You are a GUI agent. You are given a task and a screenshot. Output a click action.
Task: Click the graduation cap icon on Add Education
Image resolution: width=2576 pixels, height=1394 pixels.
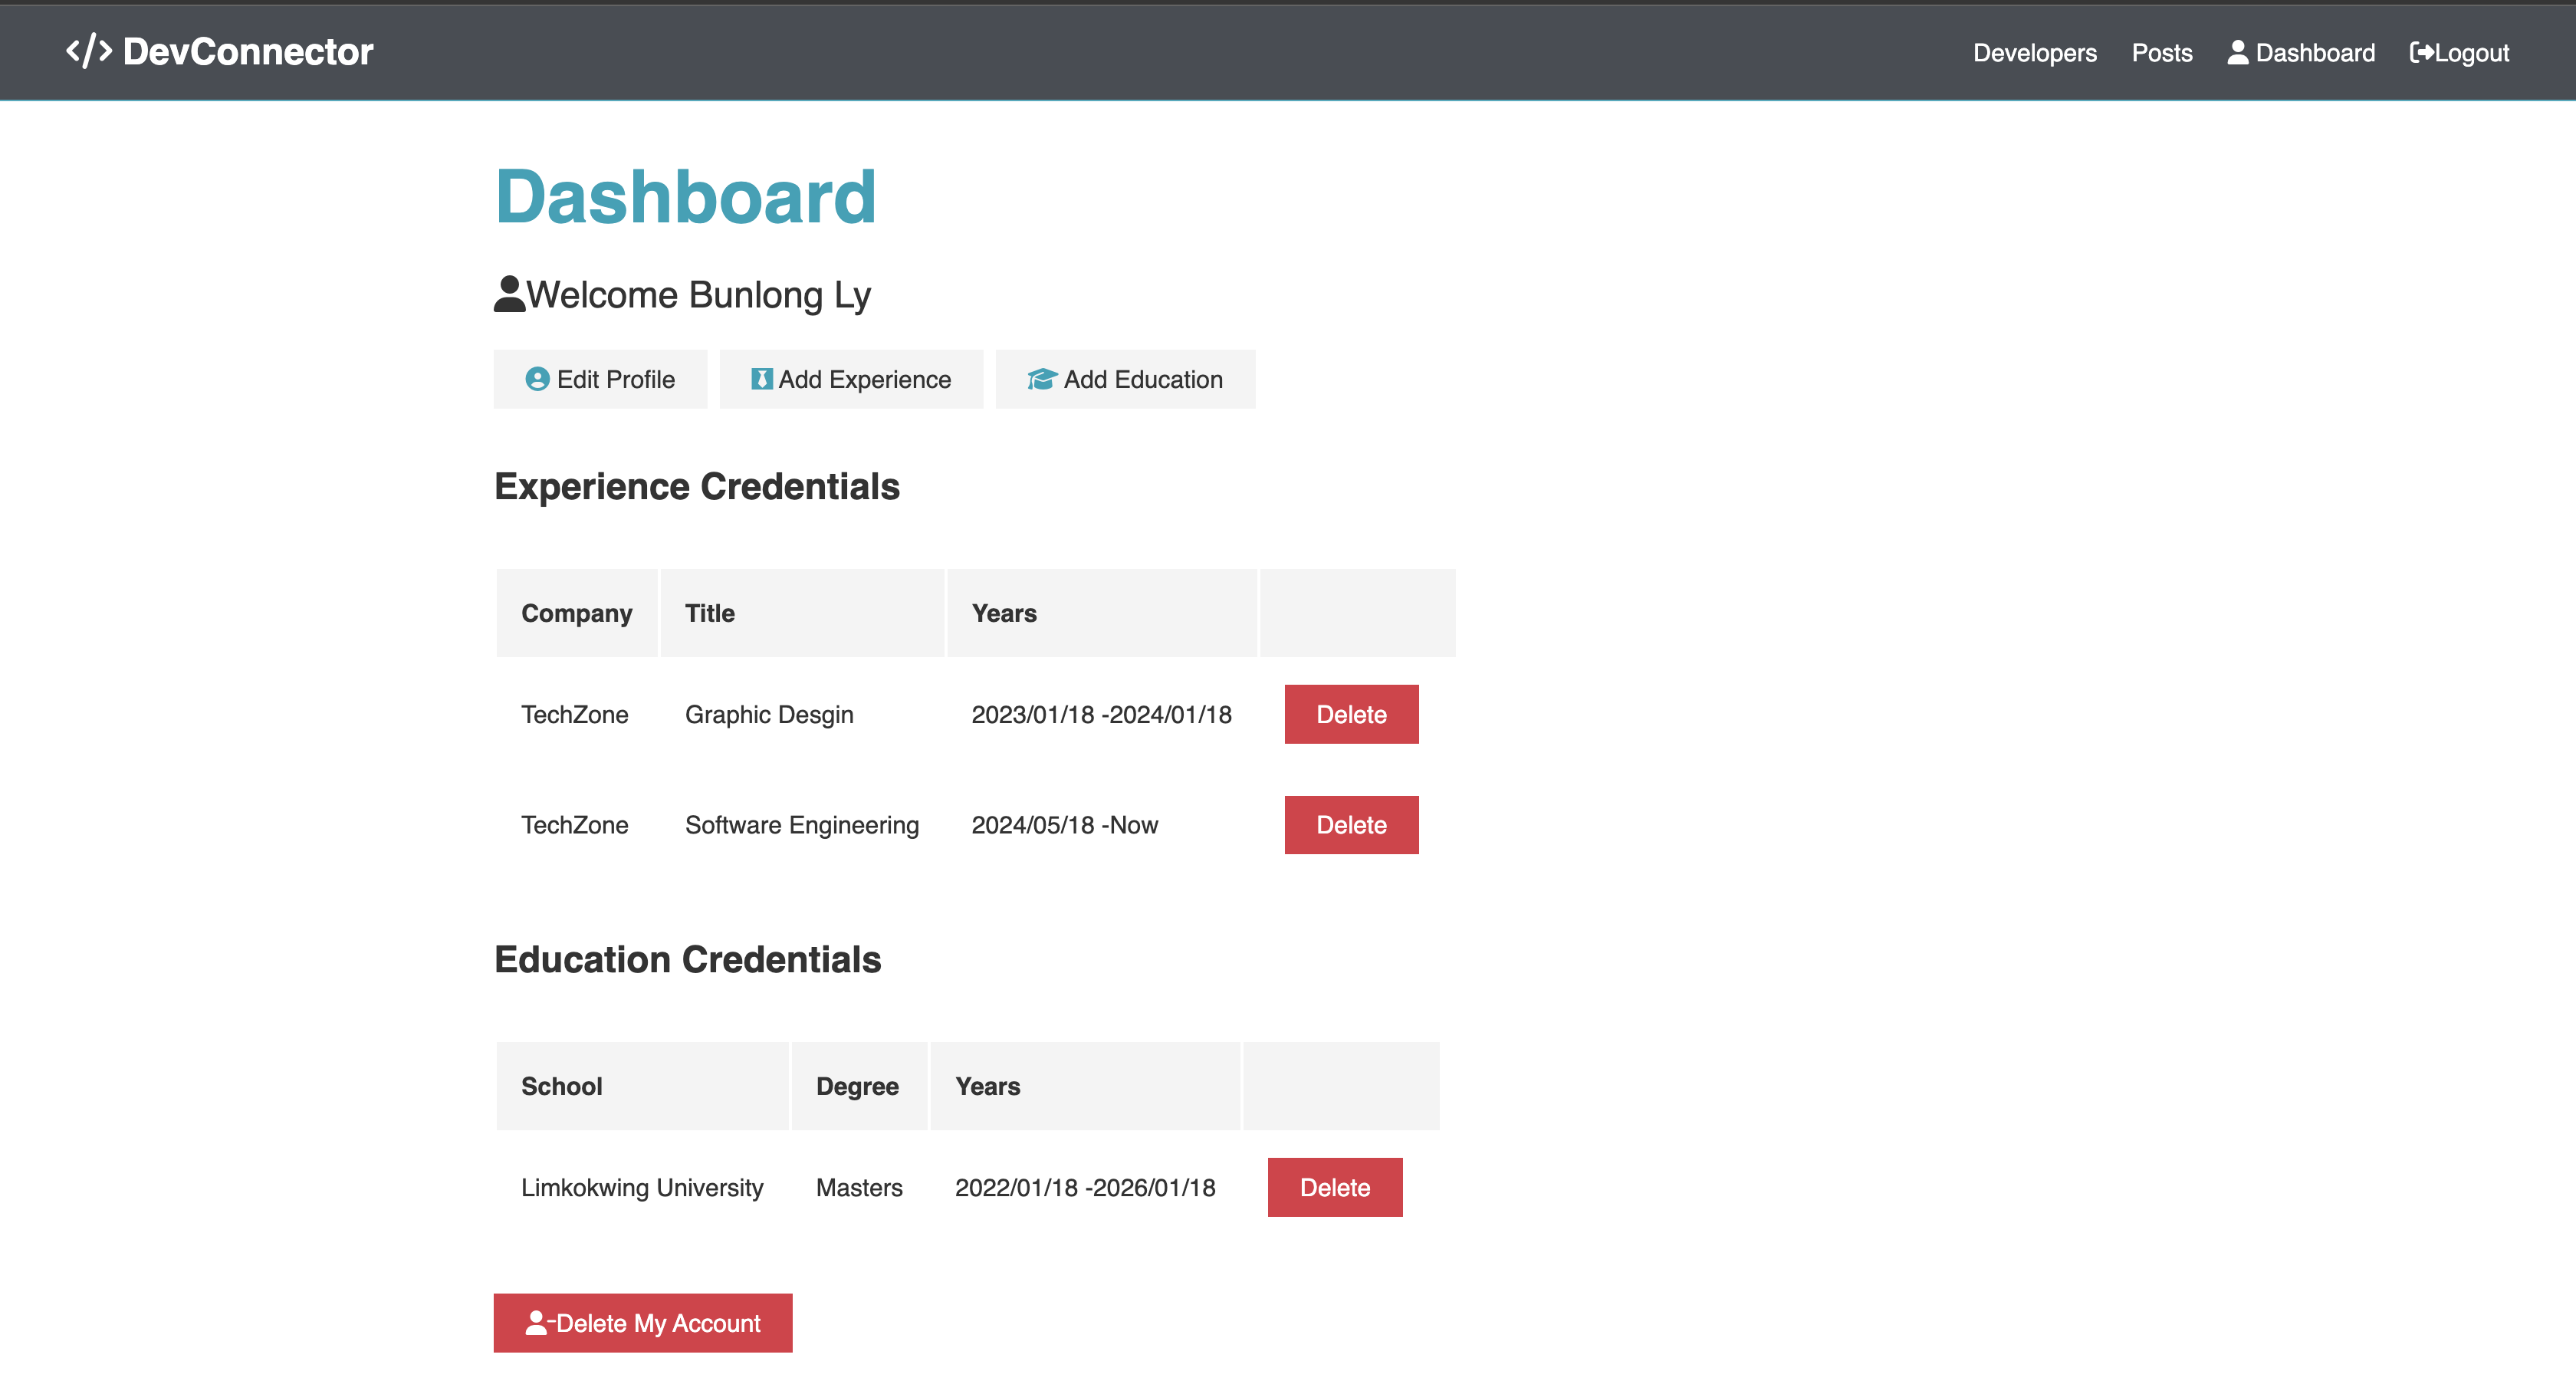1041,379
